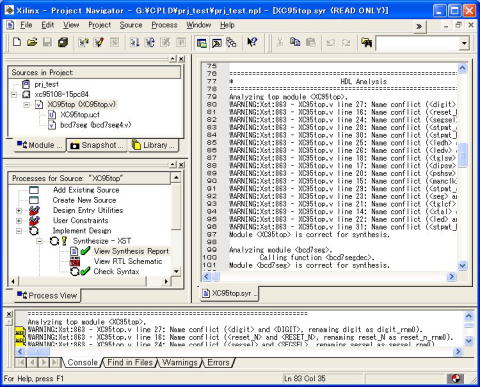480x387 pixels.
Task: Open the Process menu
Action: point(164,25)
